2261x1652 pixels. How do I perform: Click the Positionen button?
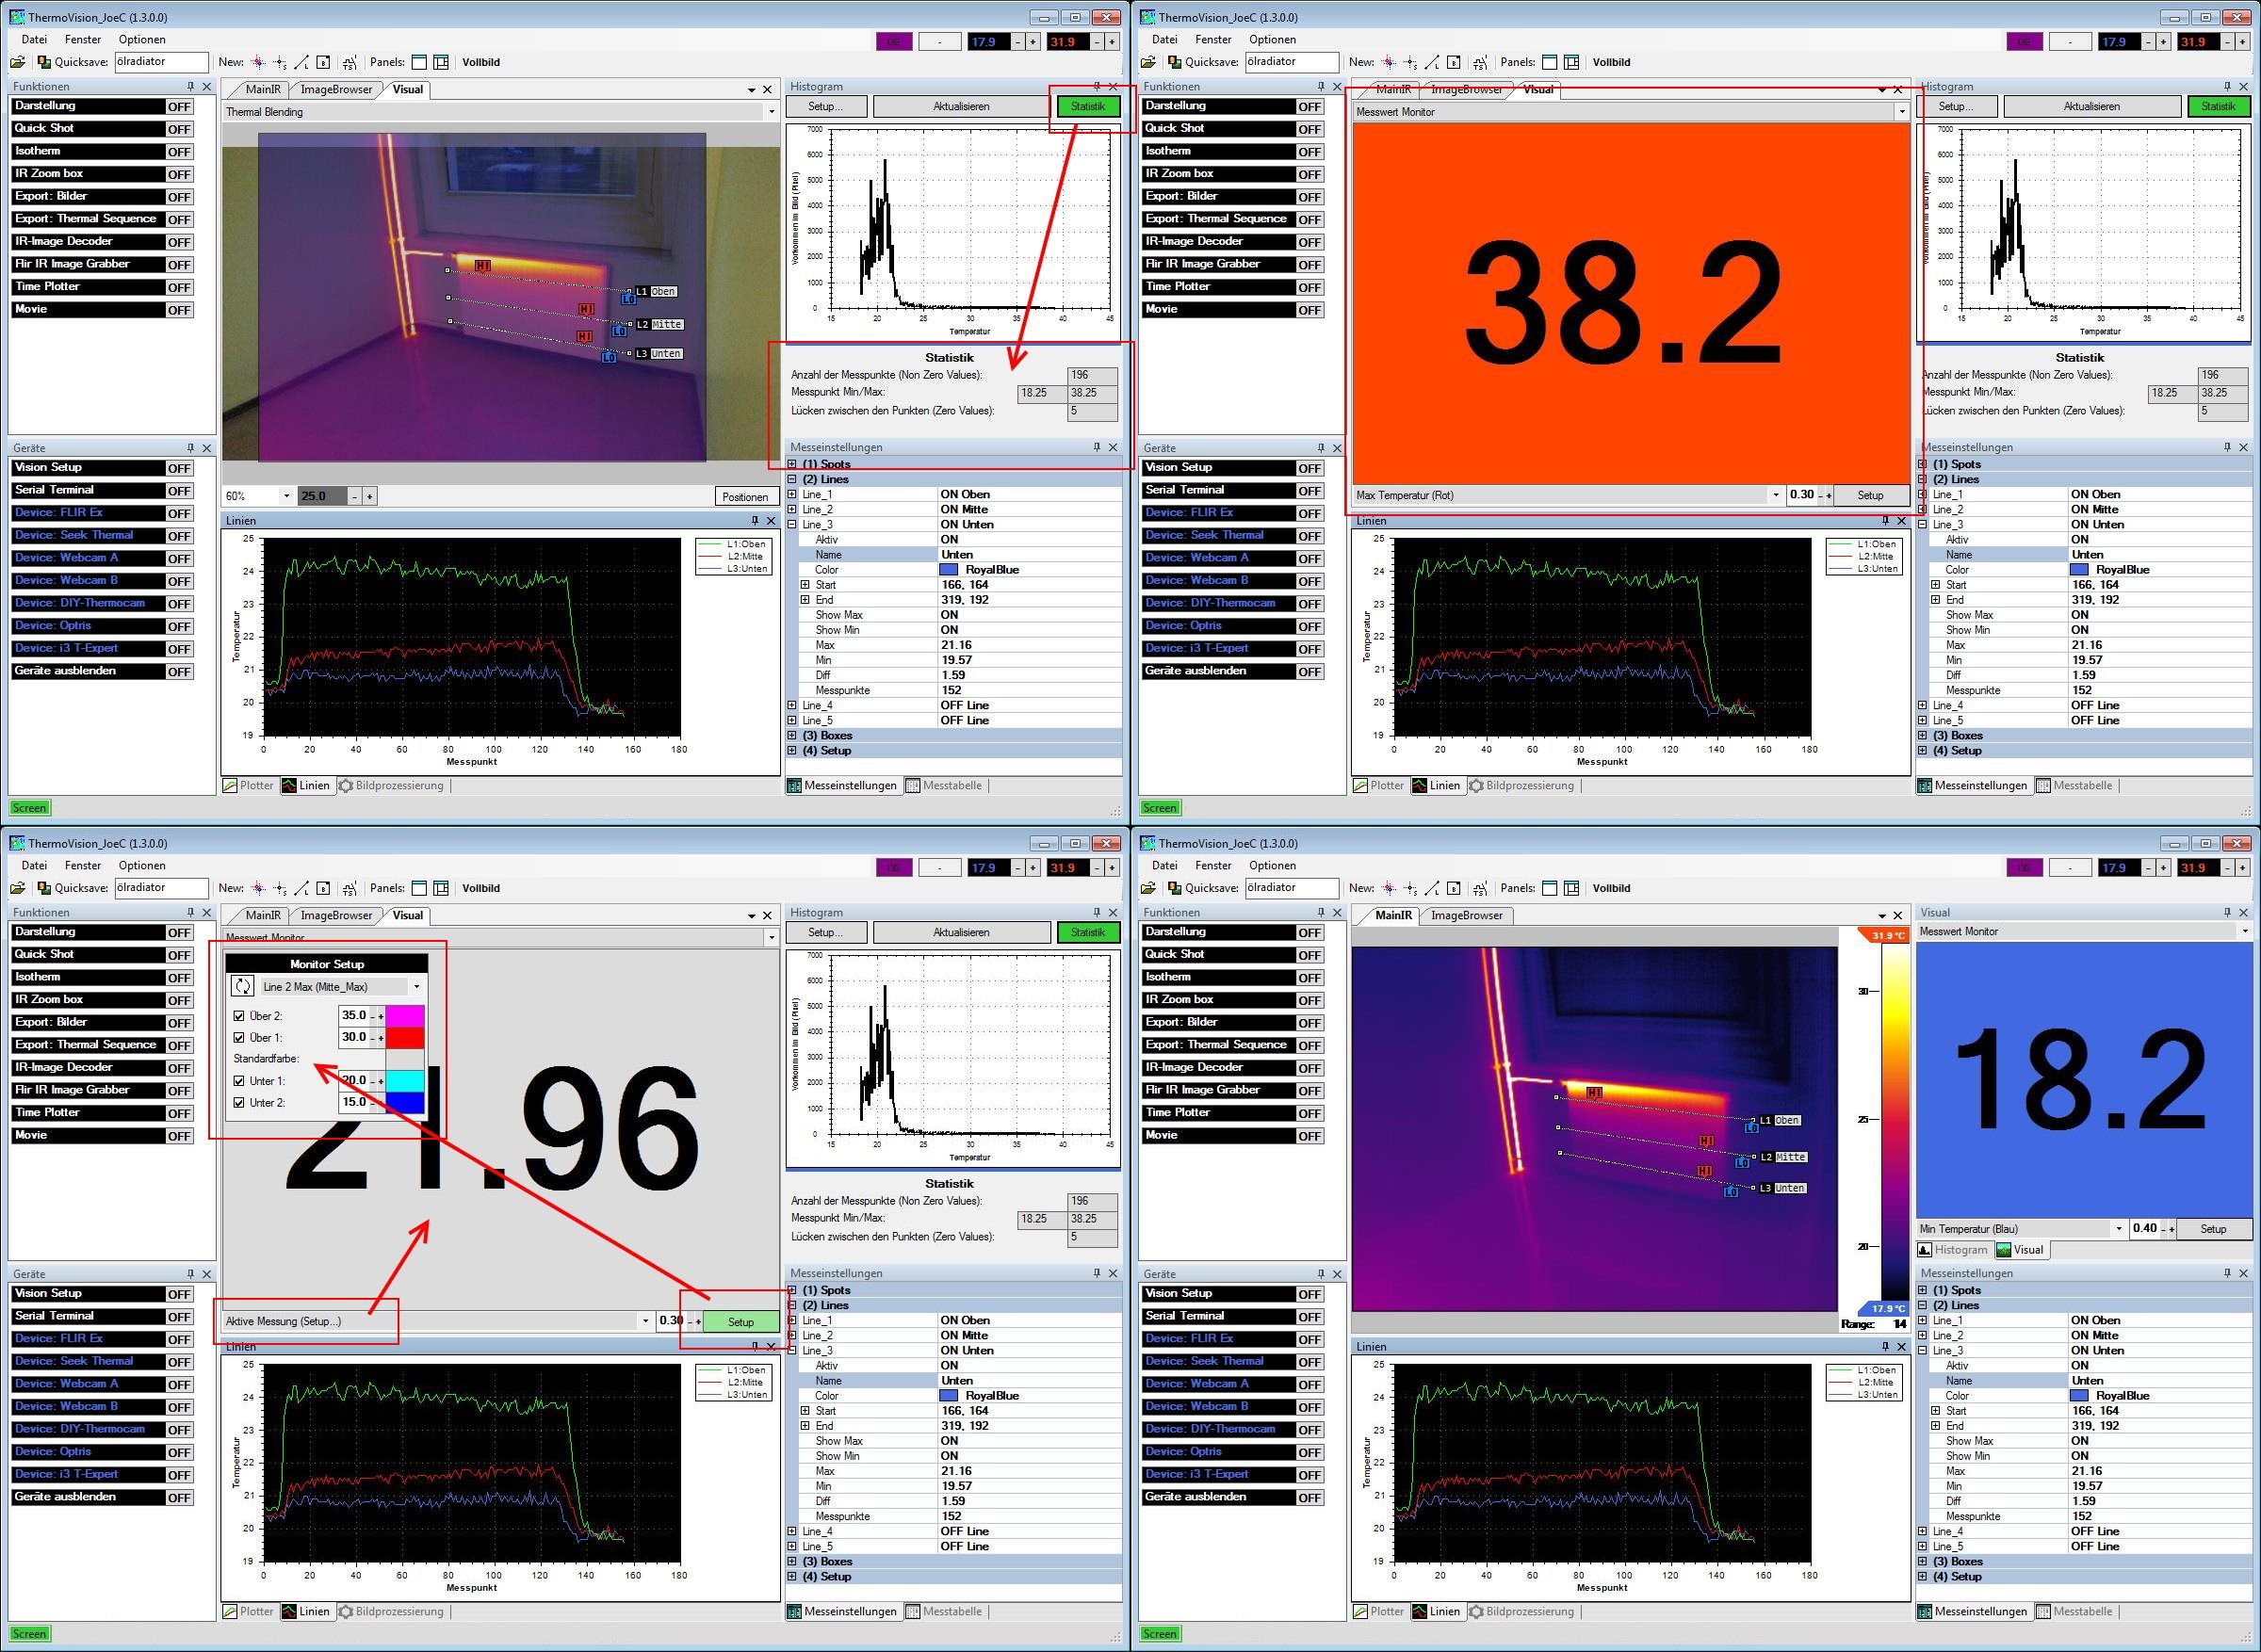[745, 497]
